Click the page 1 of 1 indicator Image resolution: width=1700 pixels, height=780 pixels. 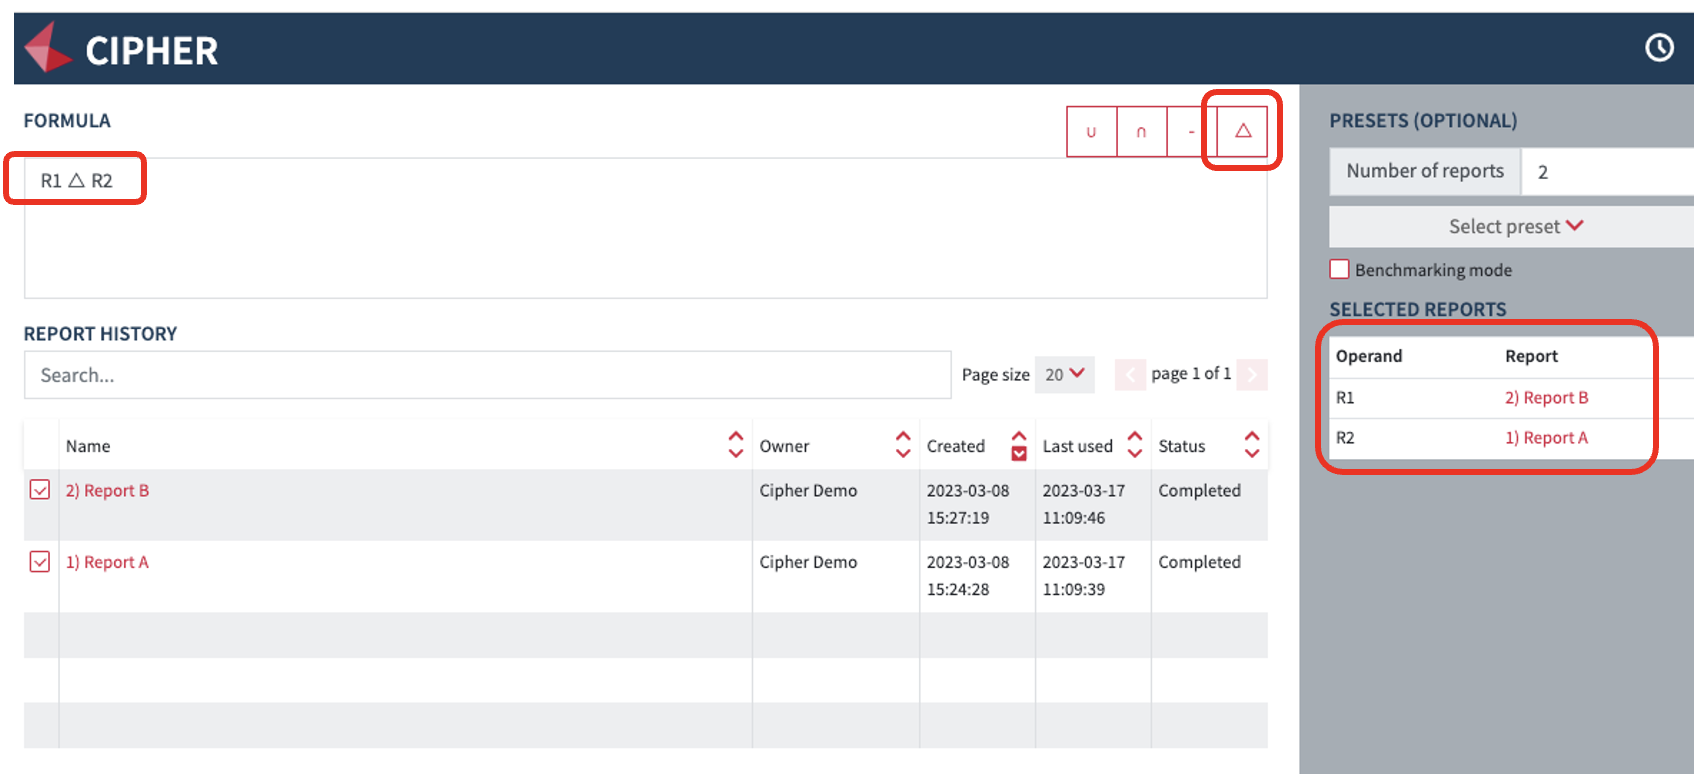[x=1191, y=374]
